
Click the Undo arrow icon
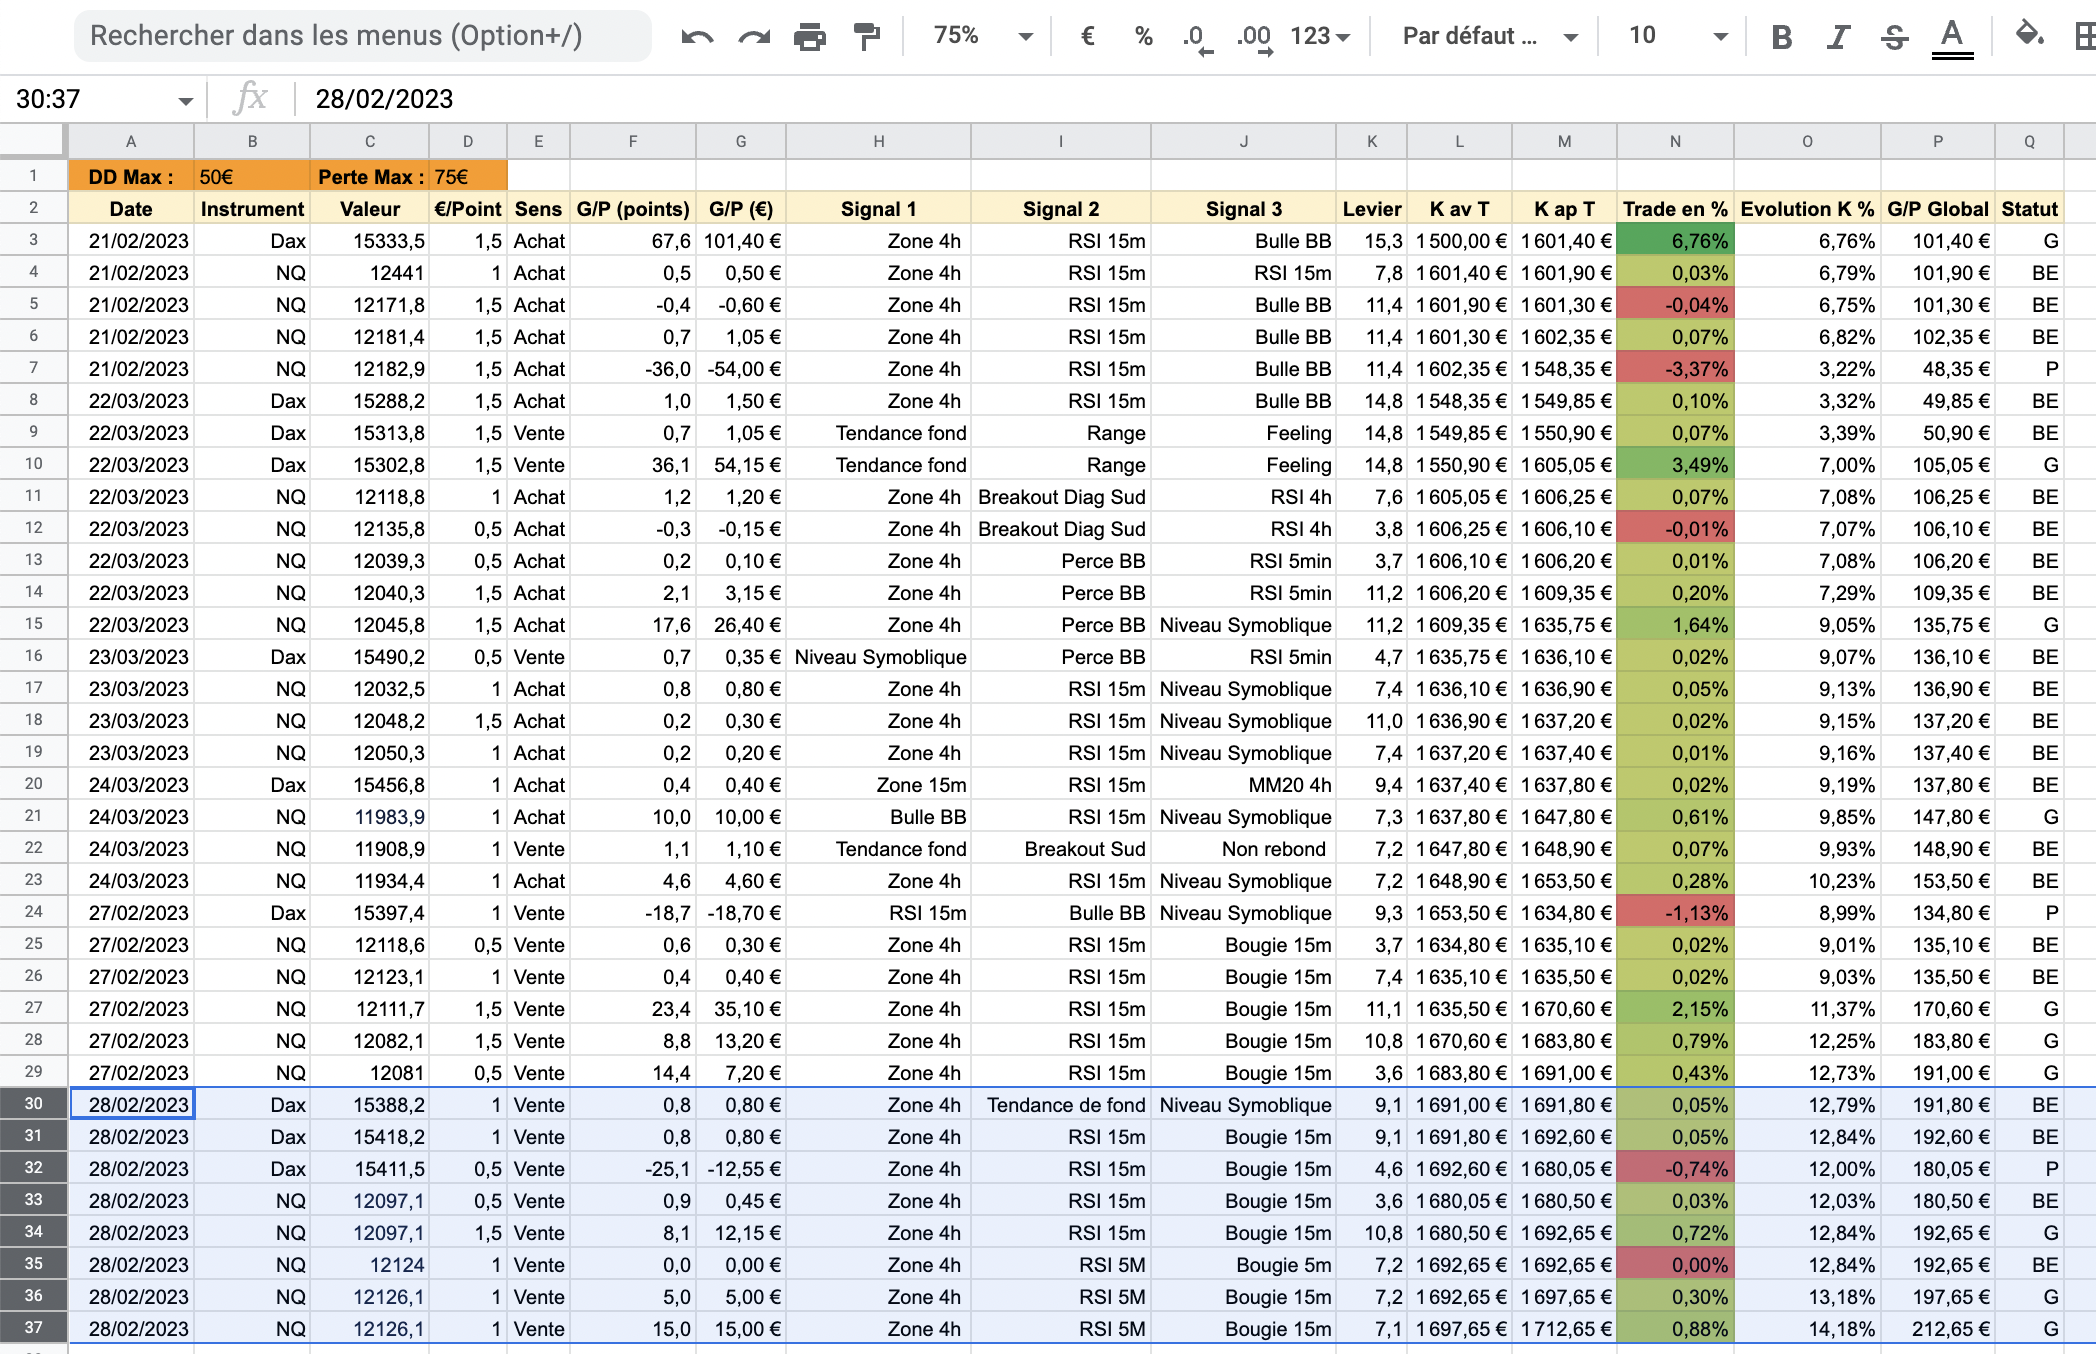coord(697,37)
